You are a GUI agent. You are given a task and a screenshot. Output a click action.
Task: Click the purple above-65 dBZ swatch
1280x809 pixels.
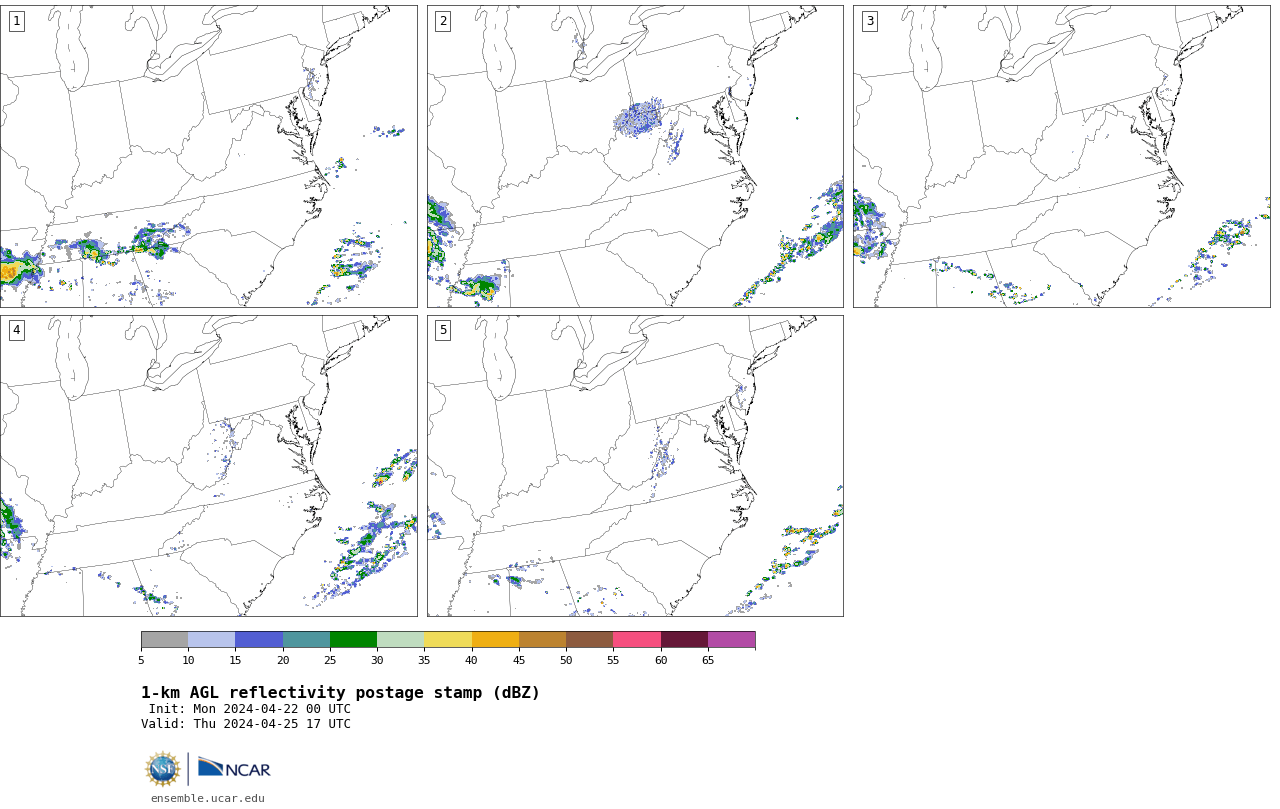click(731, 640)
